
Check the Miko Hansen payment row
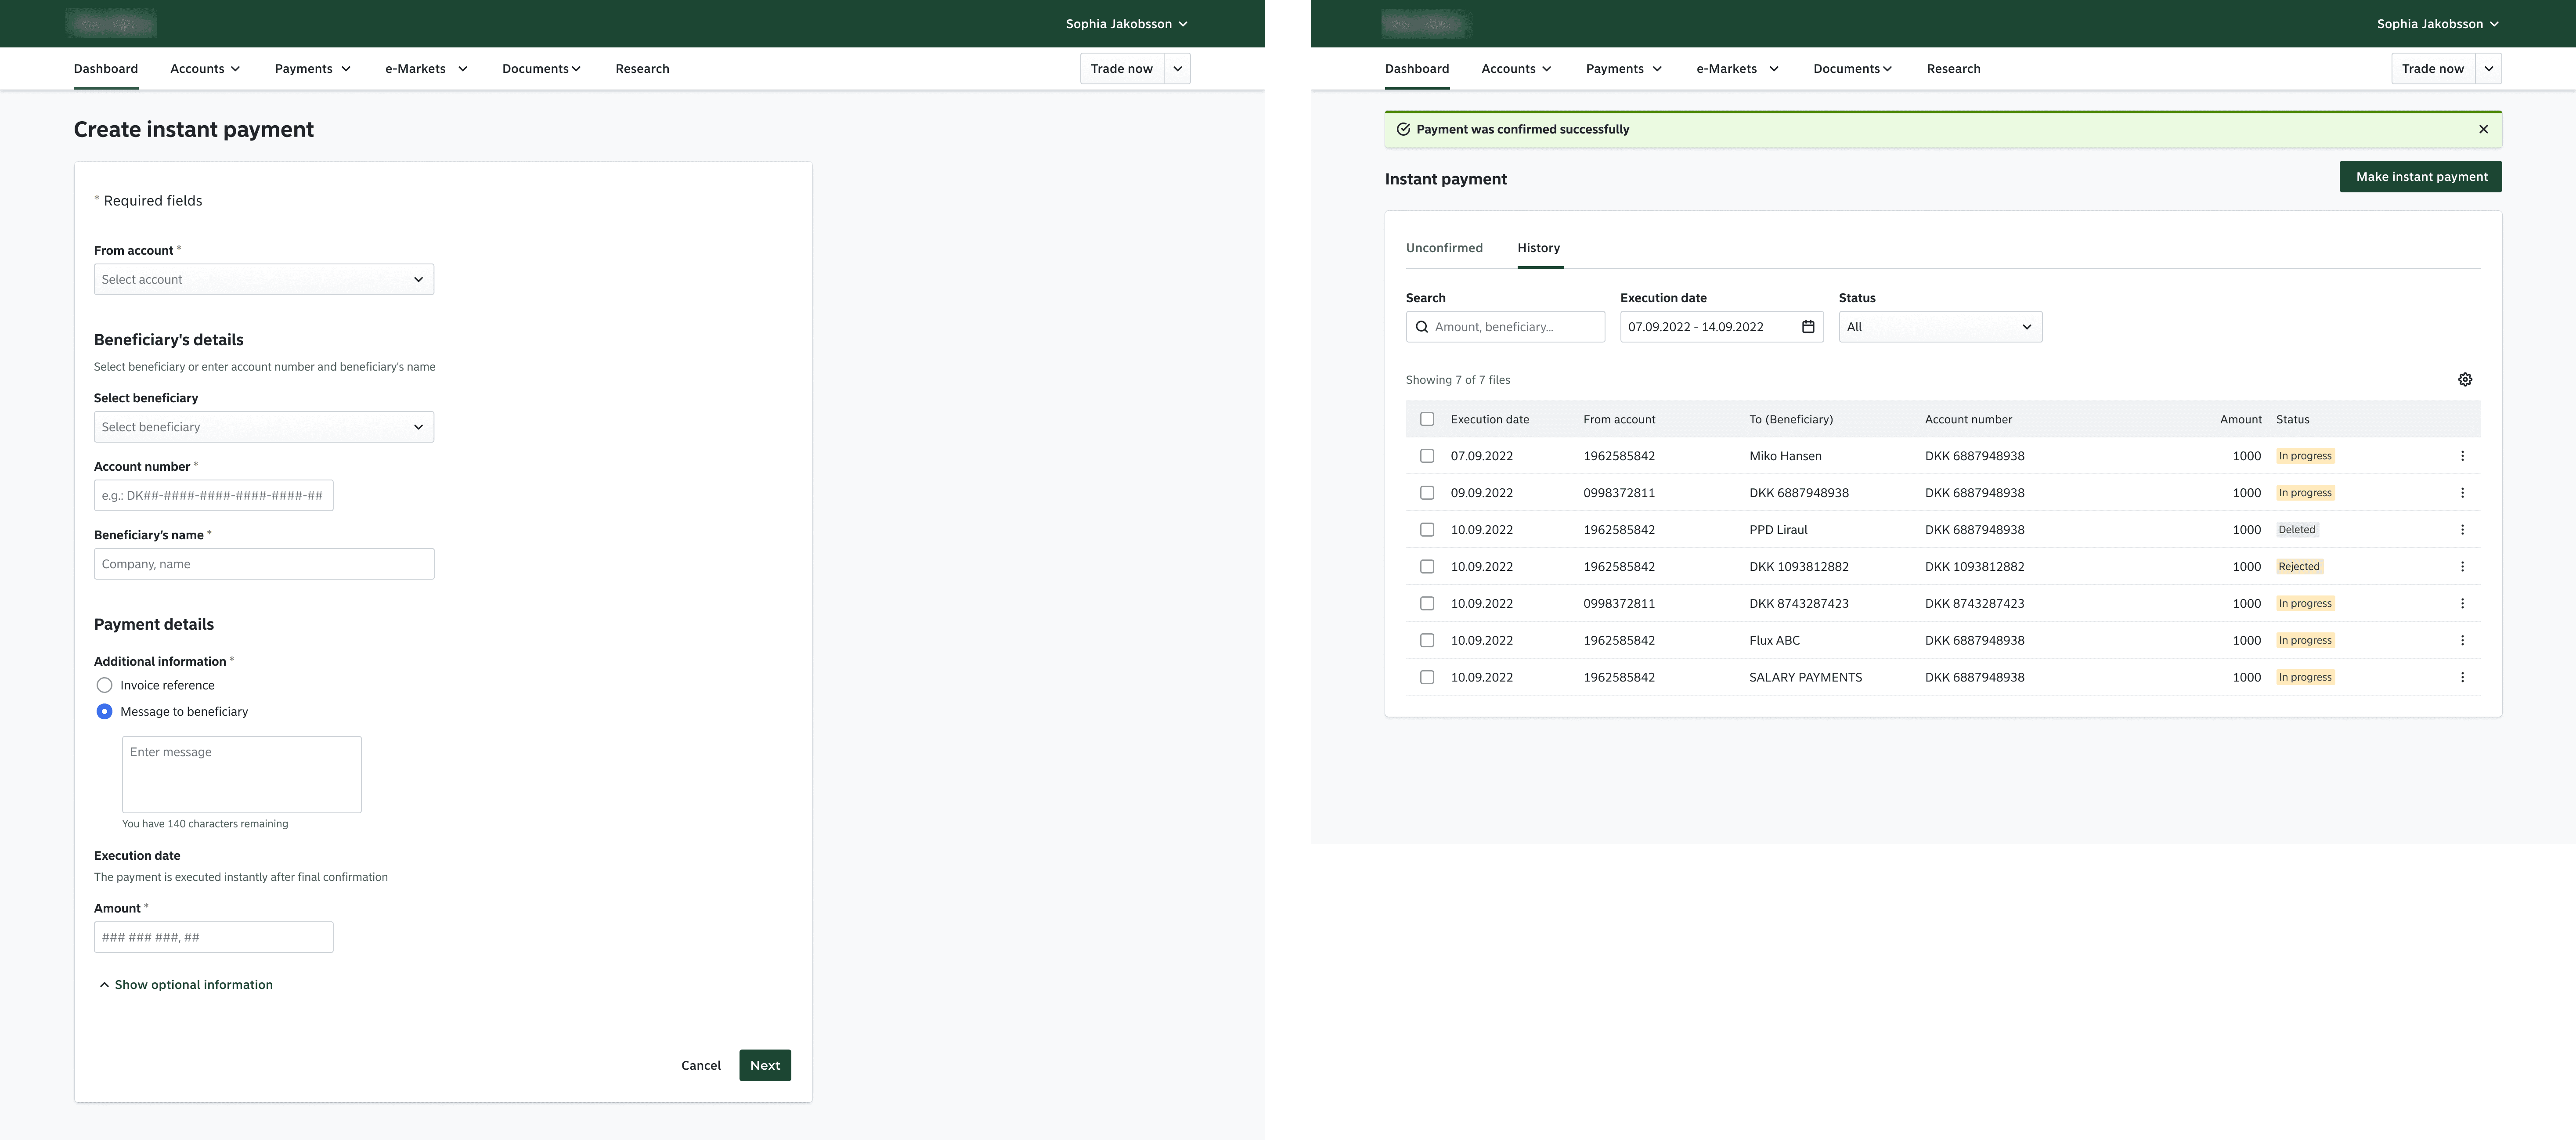click(1427, 456)
